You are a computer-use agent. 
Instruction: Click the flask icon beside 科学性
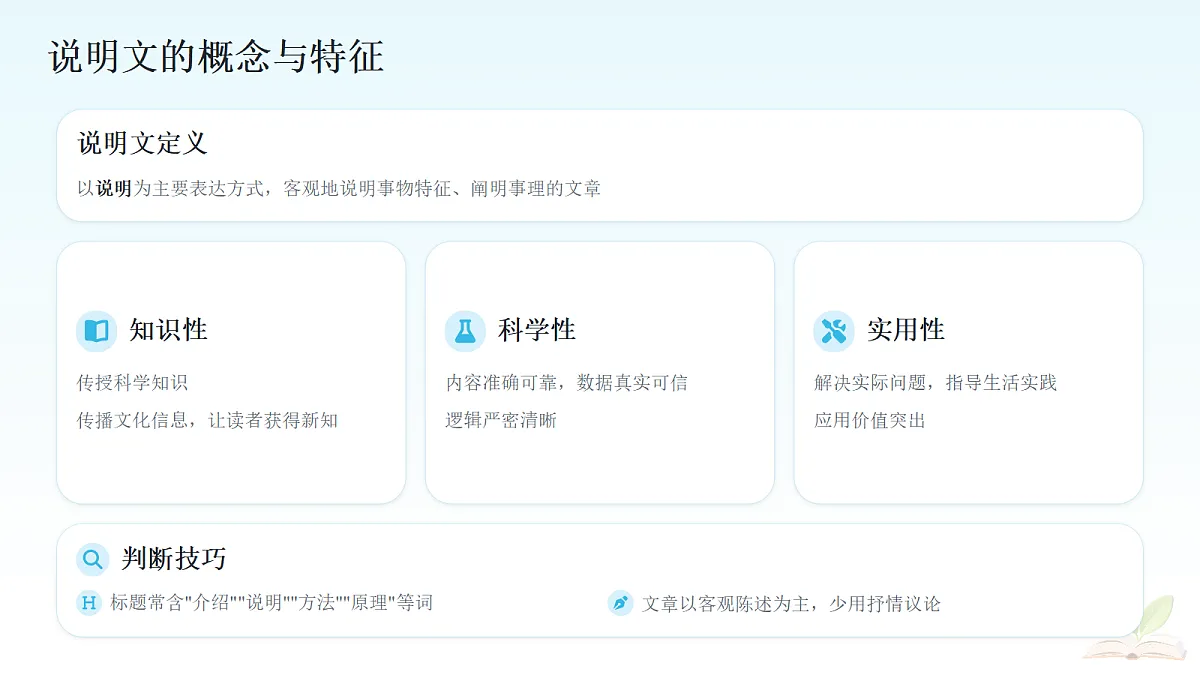tap(465, 331)
